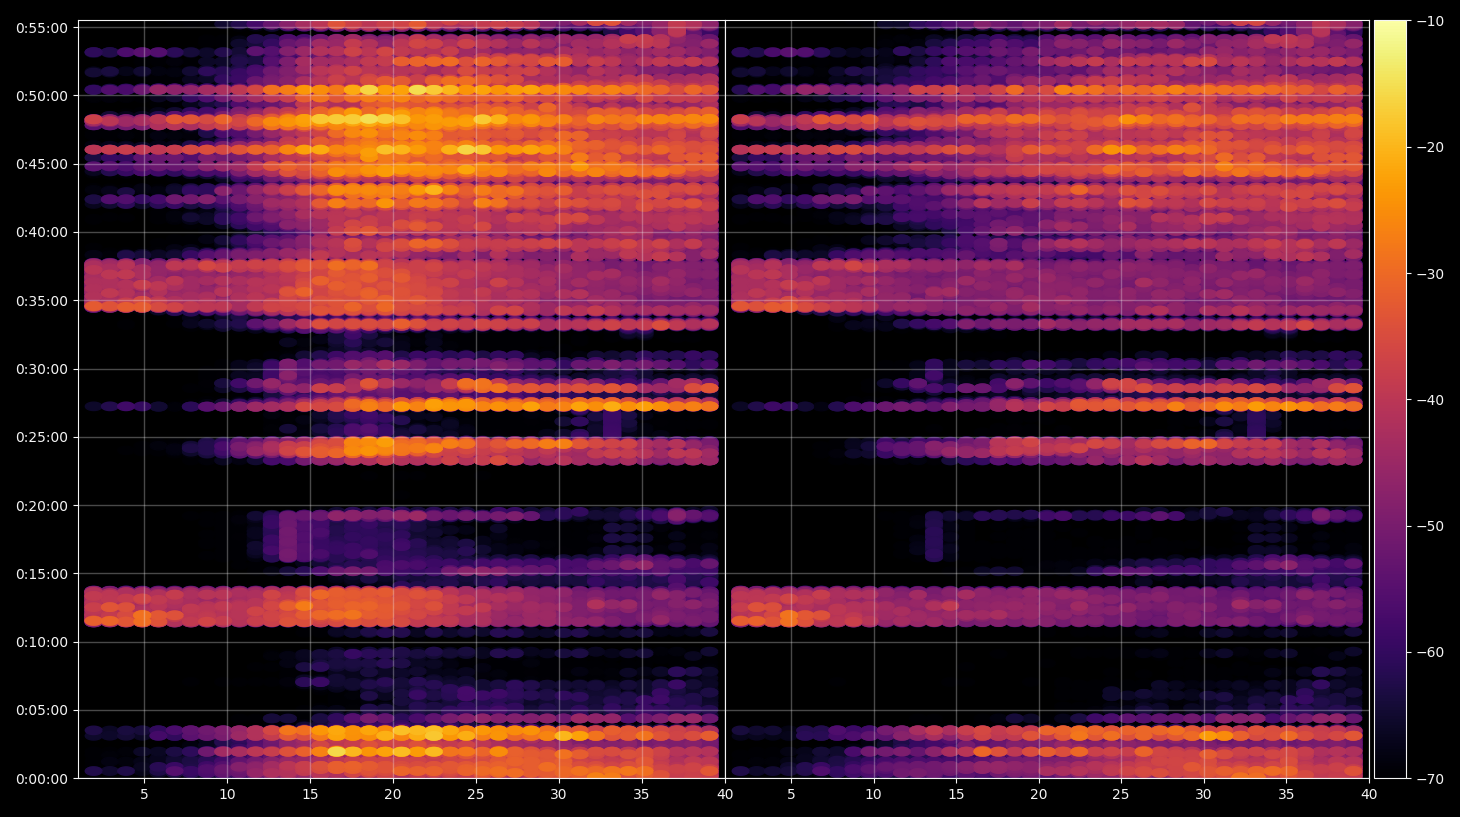This screenshot has height=817, width=1460.
Task: Click x-axis label 15 under the right heatmap
Action: (956, 795)
